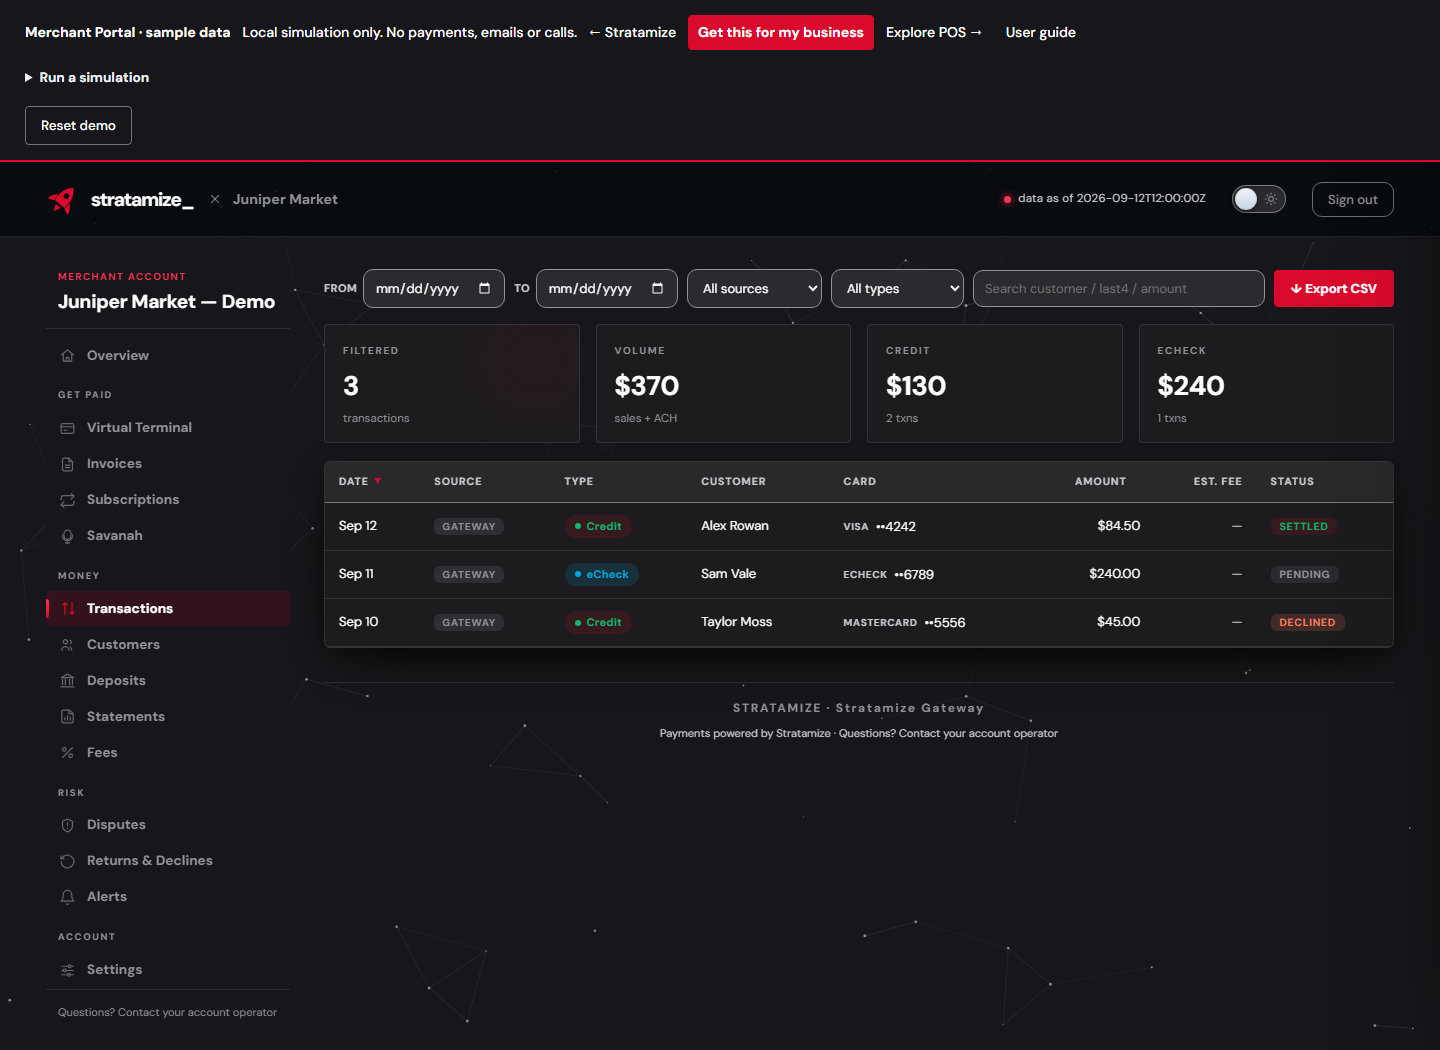The image size is (1440, 1050).
Task: Click the VISA ••4242 card cell
Action: click(x=879, y=526)
